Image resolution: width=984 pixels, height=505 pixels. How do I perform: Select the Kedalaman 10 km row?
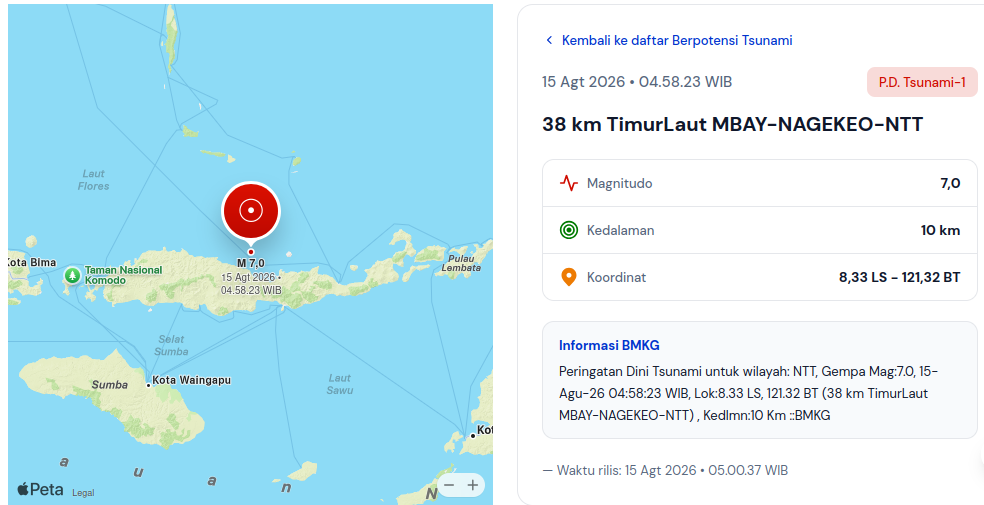pyautogui.click(x=760, y=230)
